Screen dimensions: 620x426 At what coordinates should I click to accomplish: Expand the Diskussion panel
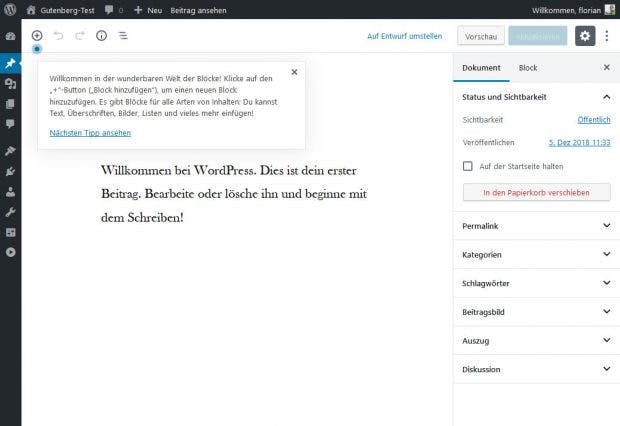pyautogui.click(x=537, y=369)
